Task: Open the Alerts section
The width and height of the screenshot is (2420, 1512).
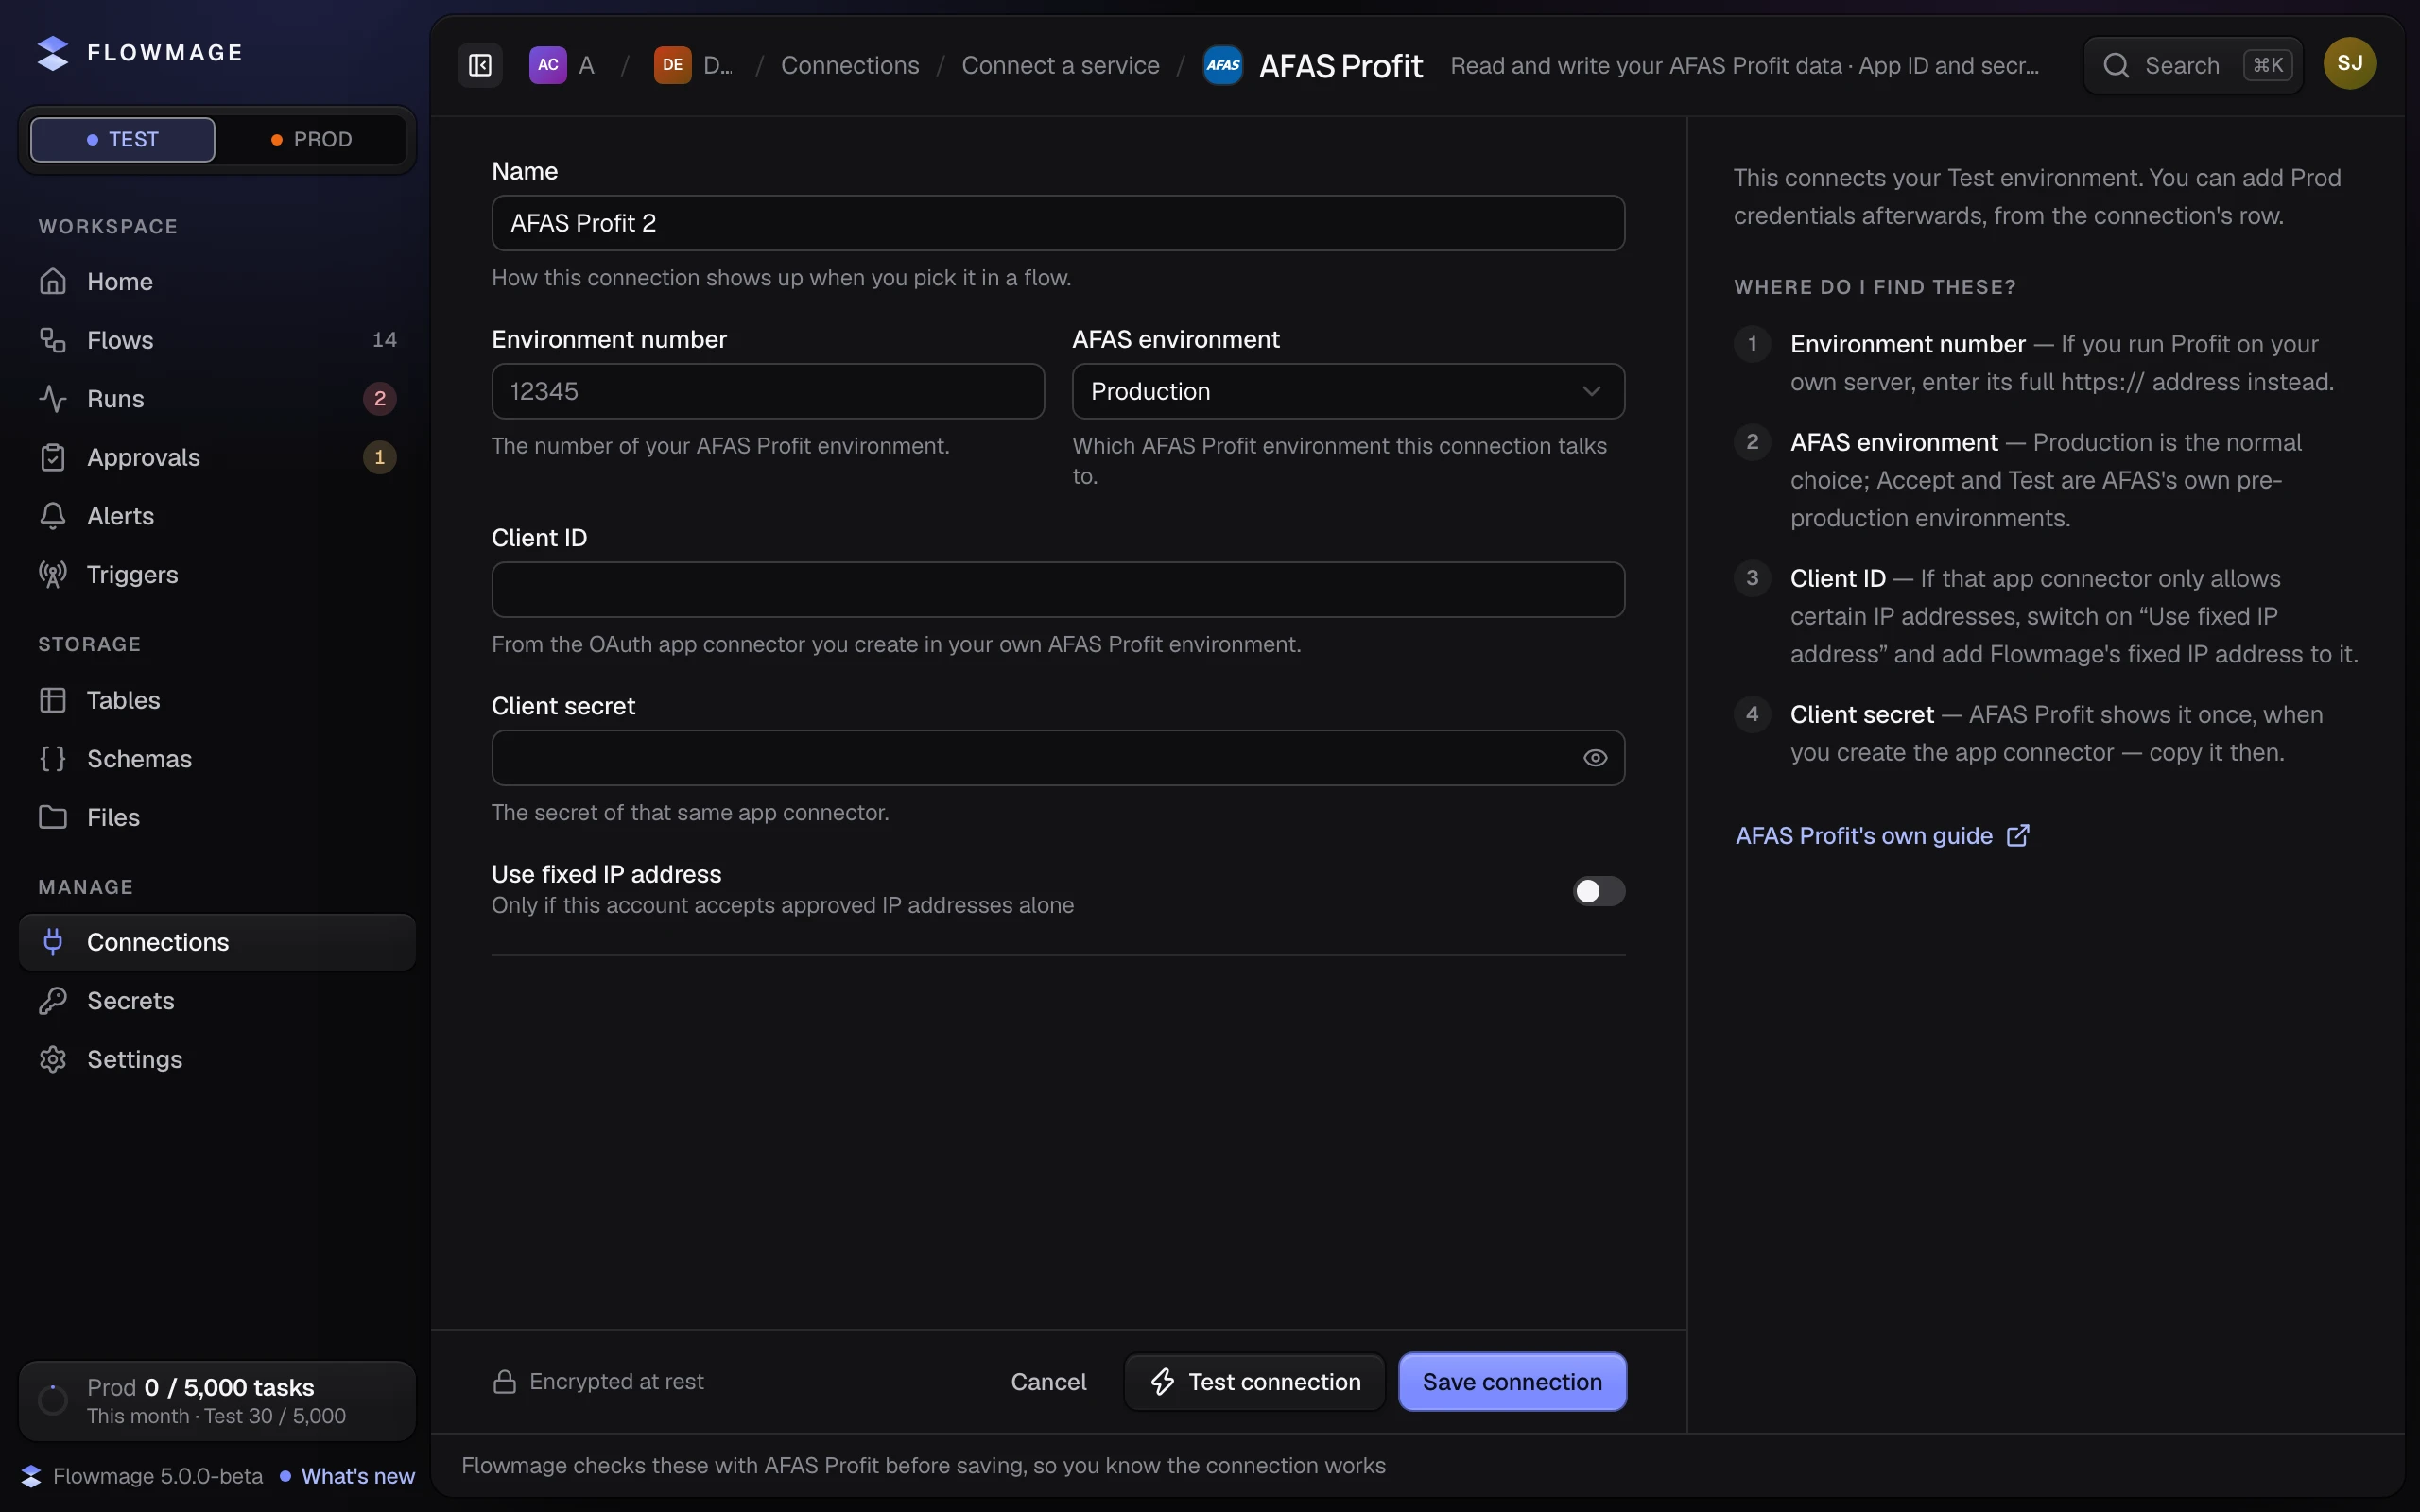Action: tap(217, 516)
